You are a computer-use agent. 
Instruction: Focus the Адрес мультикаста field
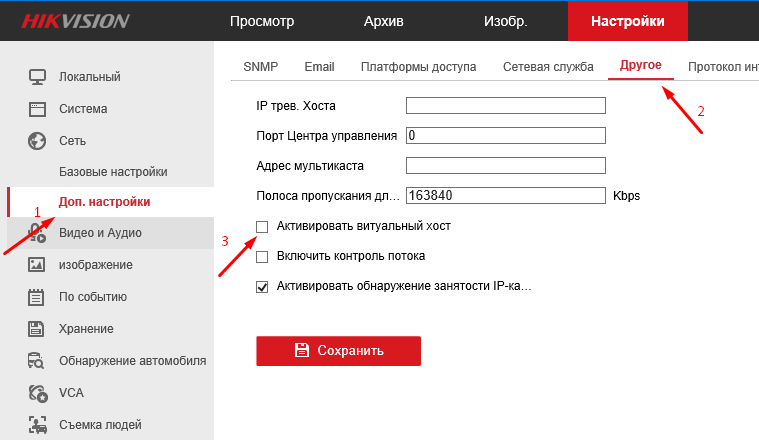pyautogui.click(x=506, y=166)
